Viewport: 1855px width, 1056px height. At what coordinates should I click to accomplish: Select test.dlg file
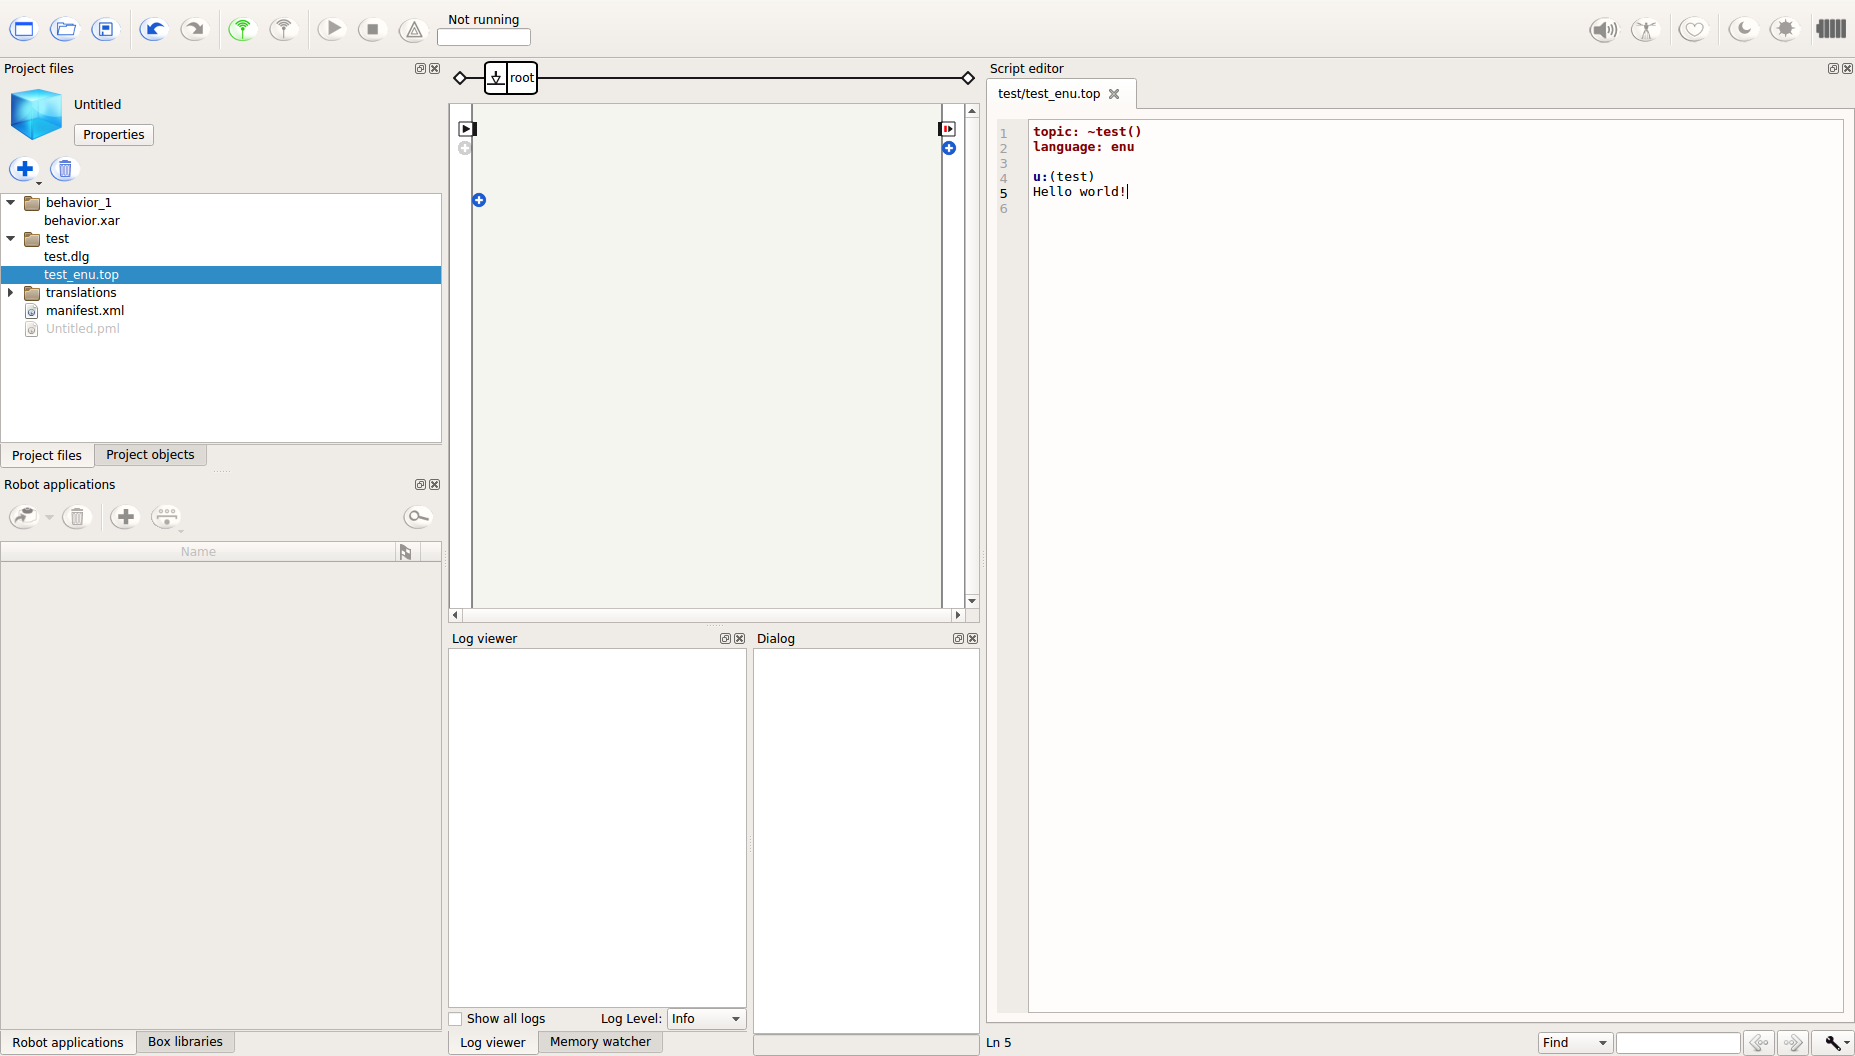(x=67, y=256)
